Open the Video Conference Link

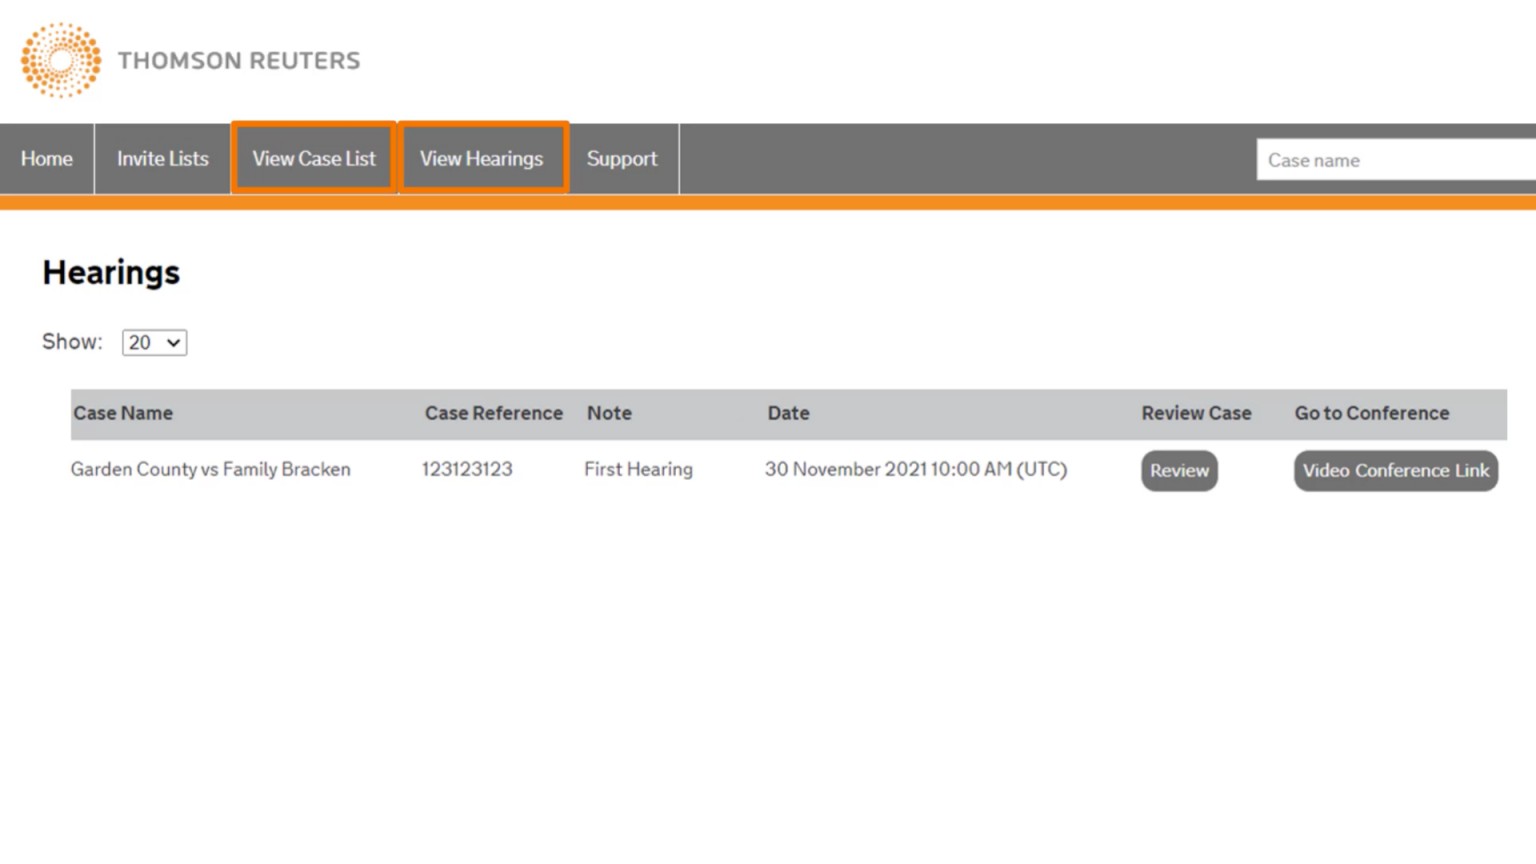(1395, 470)
